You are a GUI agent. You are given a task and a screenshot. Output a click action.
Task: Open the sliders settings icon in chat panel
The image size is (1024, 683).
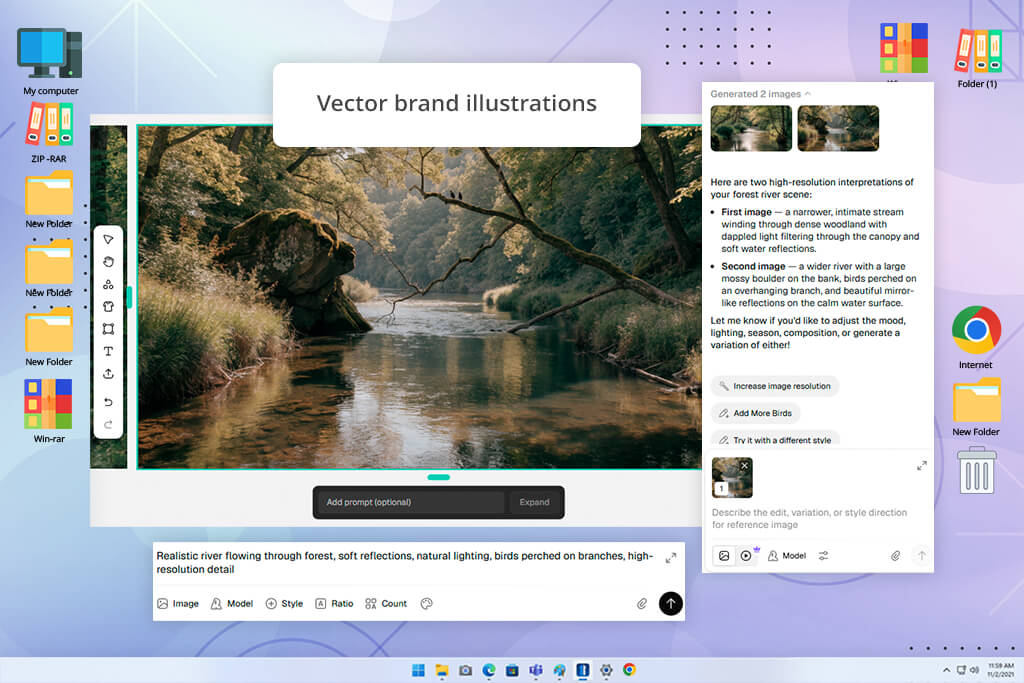[x=824, y=556]
